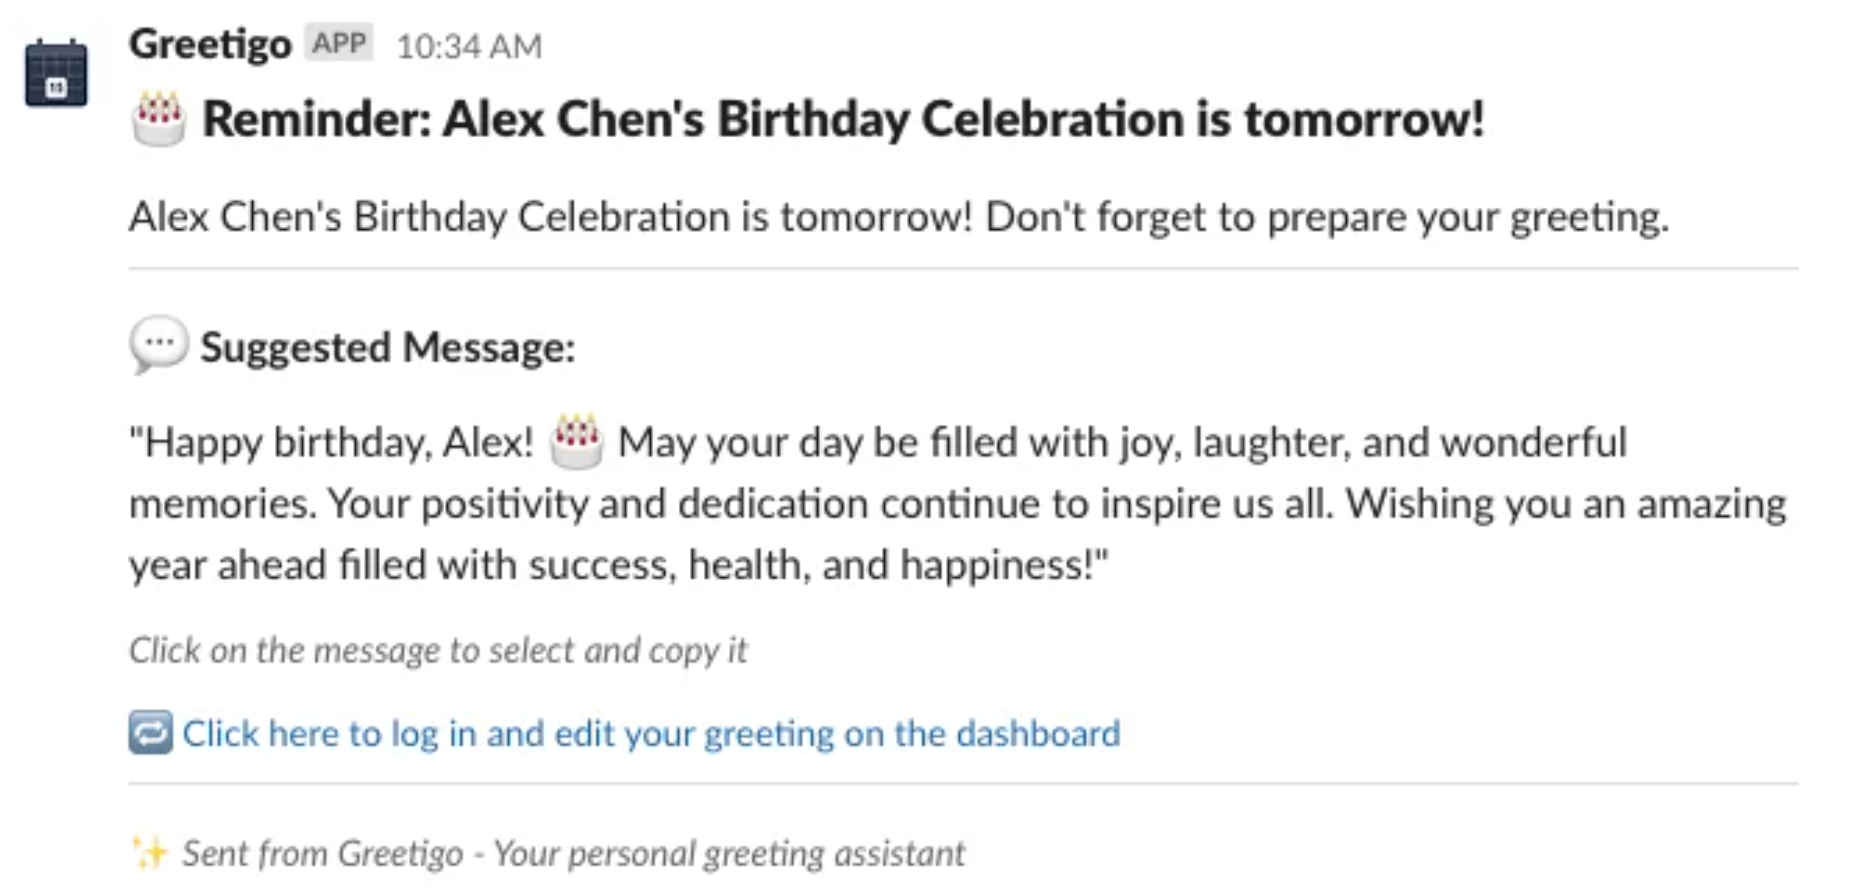The image size is (1859, 893).
Task: Open the log in and edit greeting dashboard link
Action: click(x=651, y=733)
